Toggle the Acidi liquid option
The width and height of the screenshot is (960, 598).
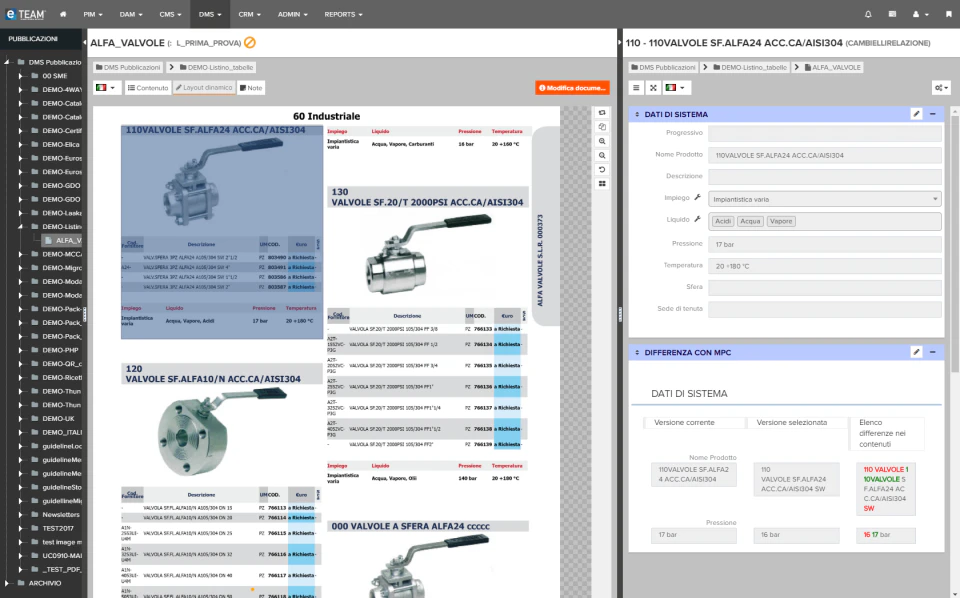(723, 221)
